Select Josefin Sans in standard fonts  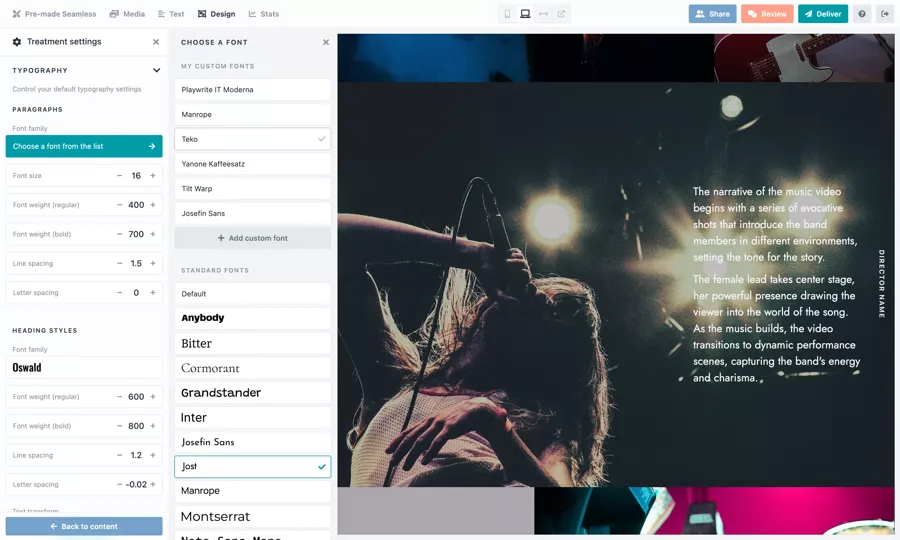click(x=253, y=442)
